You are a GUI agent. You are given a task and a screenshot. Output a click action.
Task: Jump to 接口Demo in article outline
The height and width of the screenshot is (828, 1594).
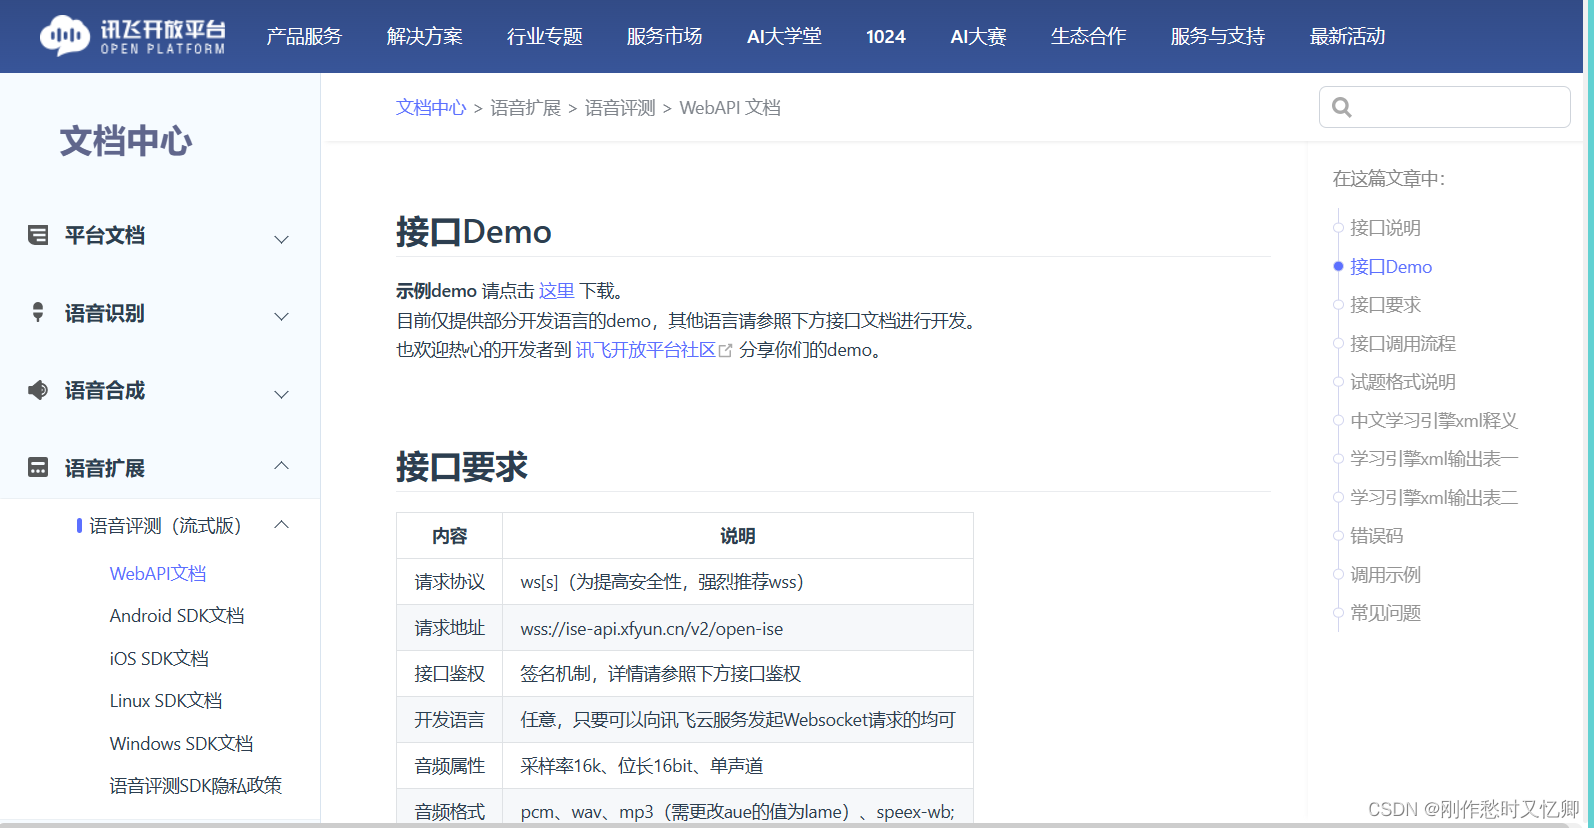tap(1391, 267)
